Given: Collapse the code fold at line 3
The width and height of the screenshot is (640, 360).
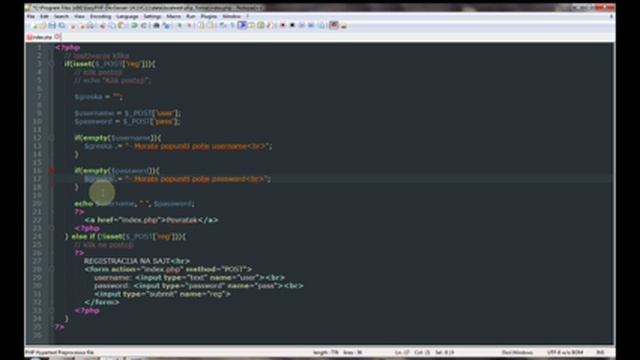Looking at the screenshot, I should (x=51, y=64).
